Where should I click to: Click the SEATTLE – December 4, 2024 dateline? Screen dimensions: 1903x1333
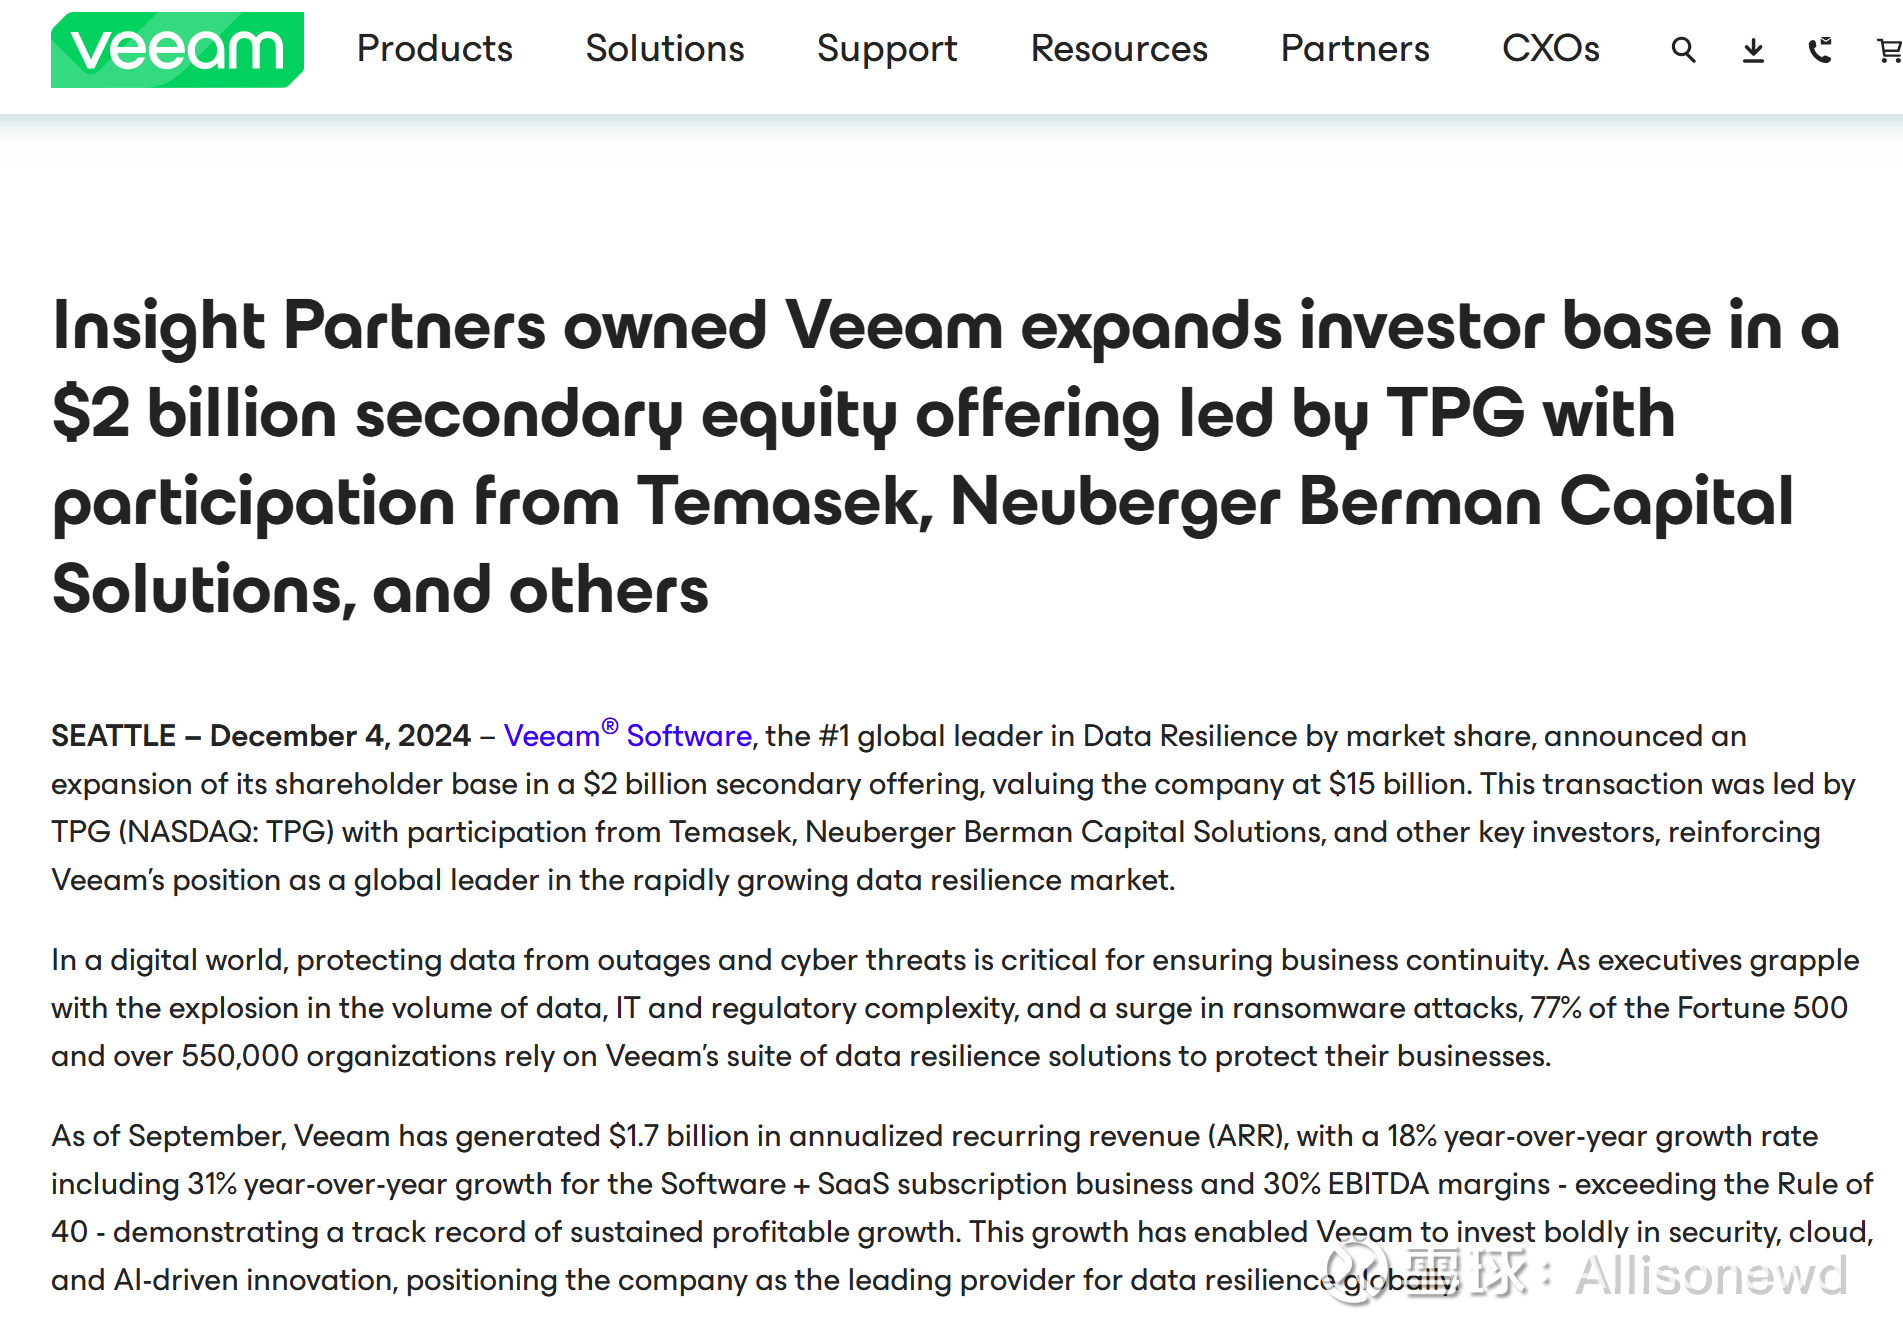point(261,736)
